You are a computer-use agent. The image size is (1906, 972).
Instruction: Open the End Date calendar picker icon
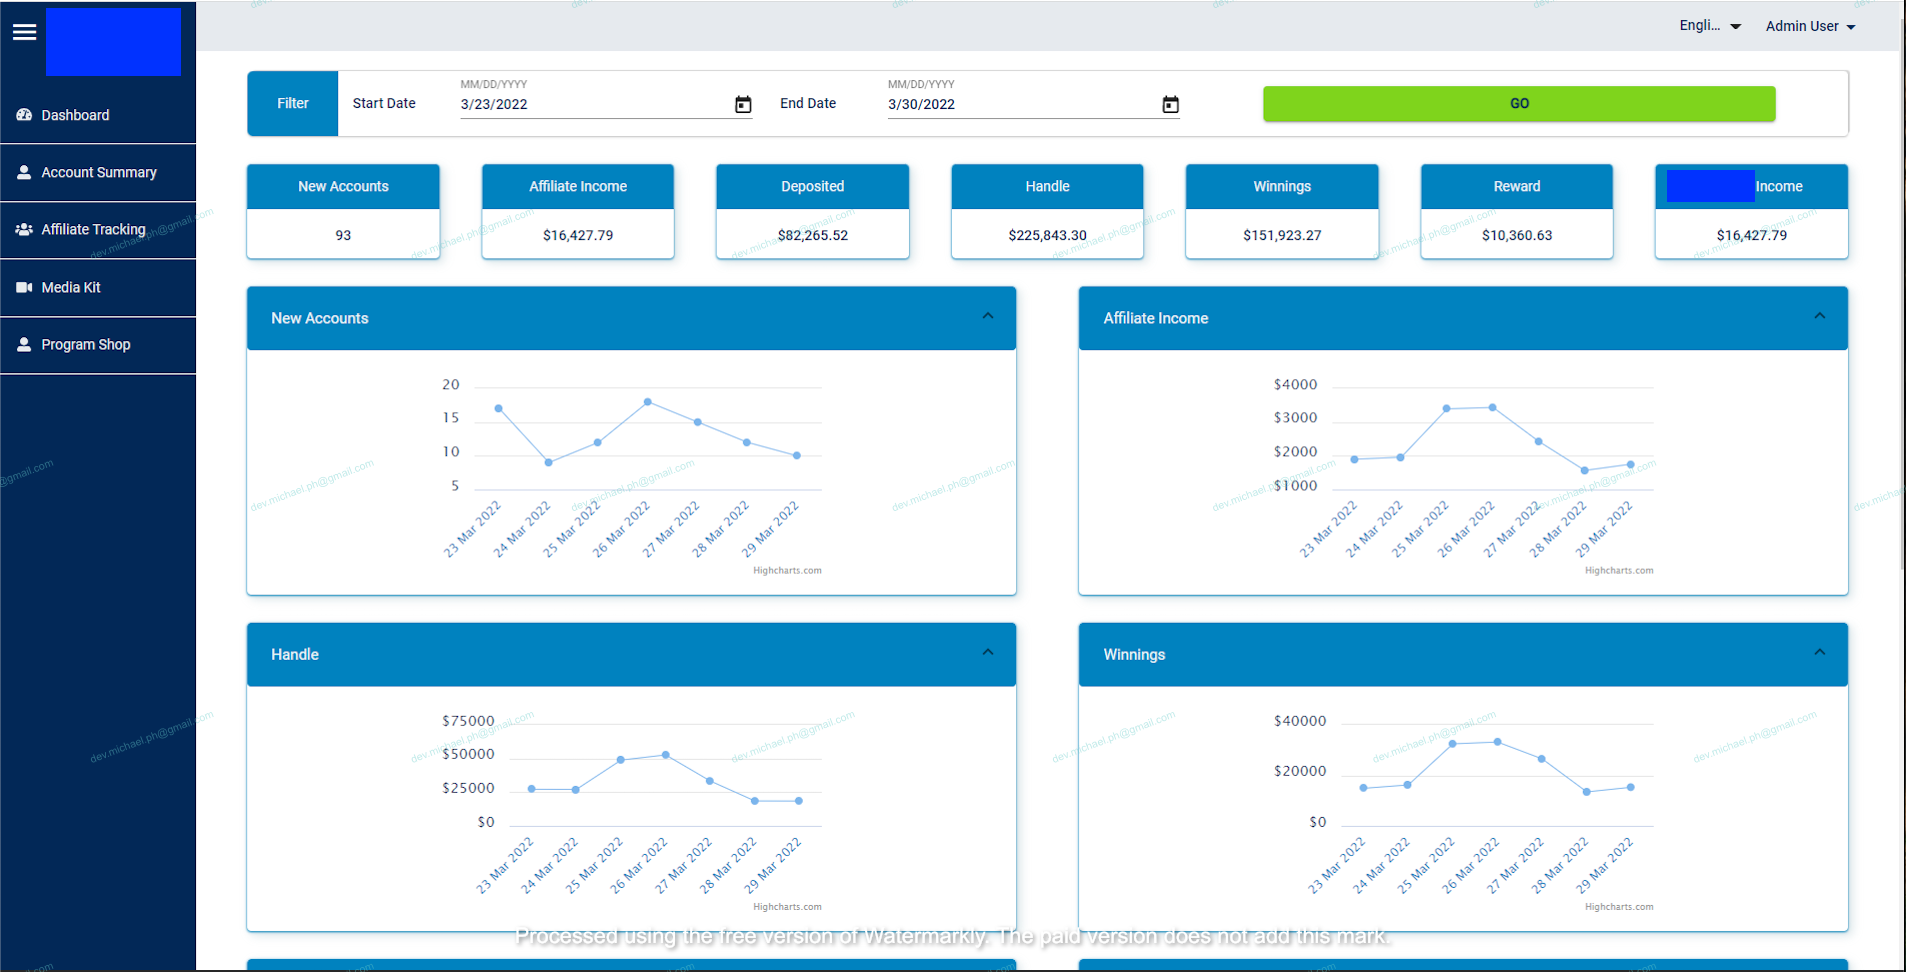pyautogui.click(x=1170, y=105)
